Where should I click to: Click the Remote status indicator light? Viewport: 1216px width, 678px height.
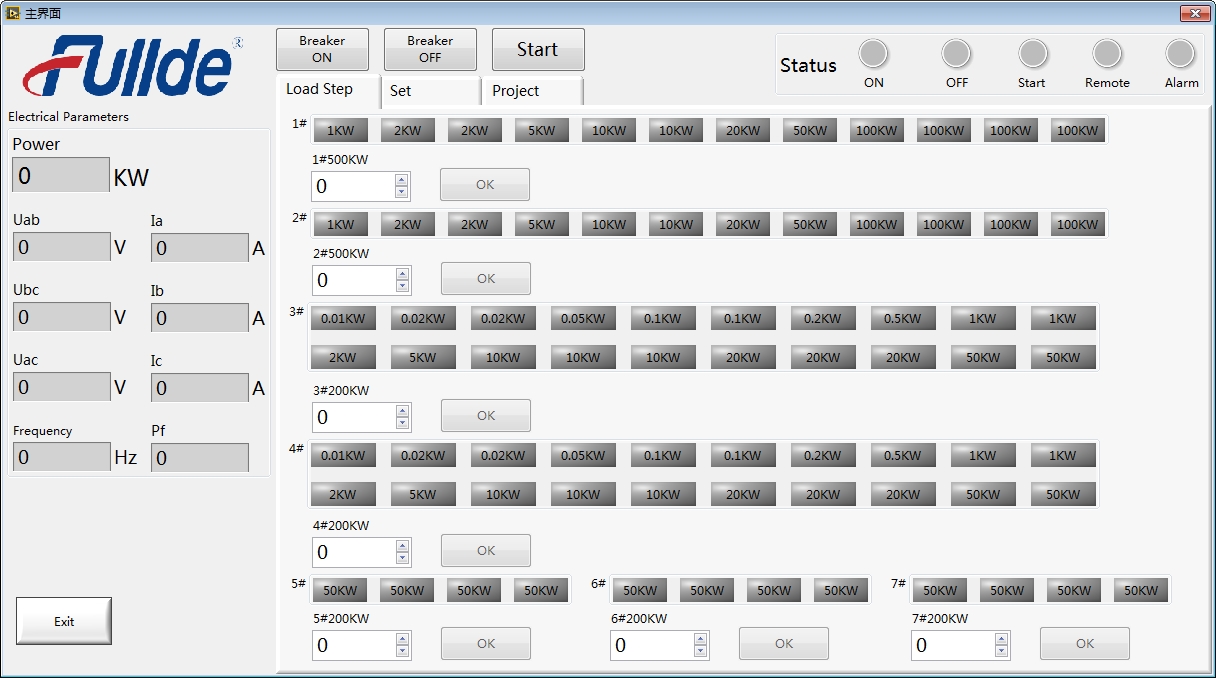click(1107, 53)
